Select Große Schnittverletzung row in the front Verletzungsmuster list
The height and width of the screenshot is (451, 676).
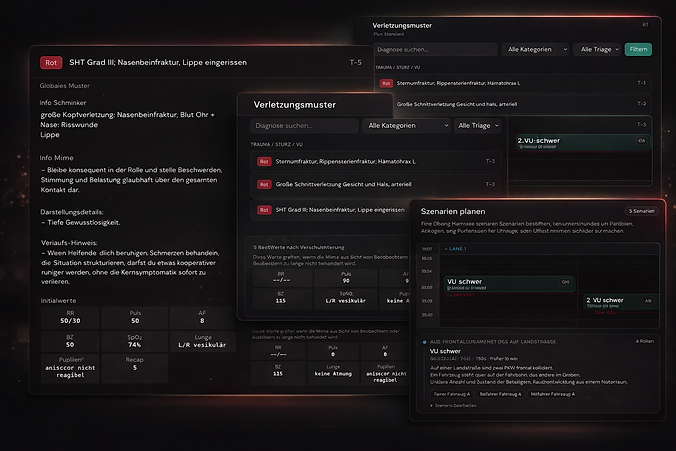(376, 184)
